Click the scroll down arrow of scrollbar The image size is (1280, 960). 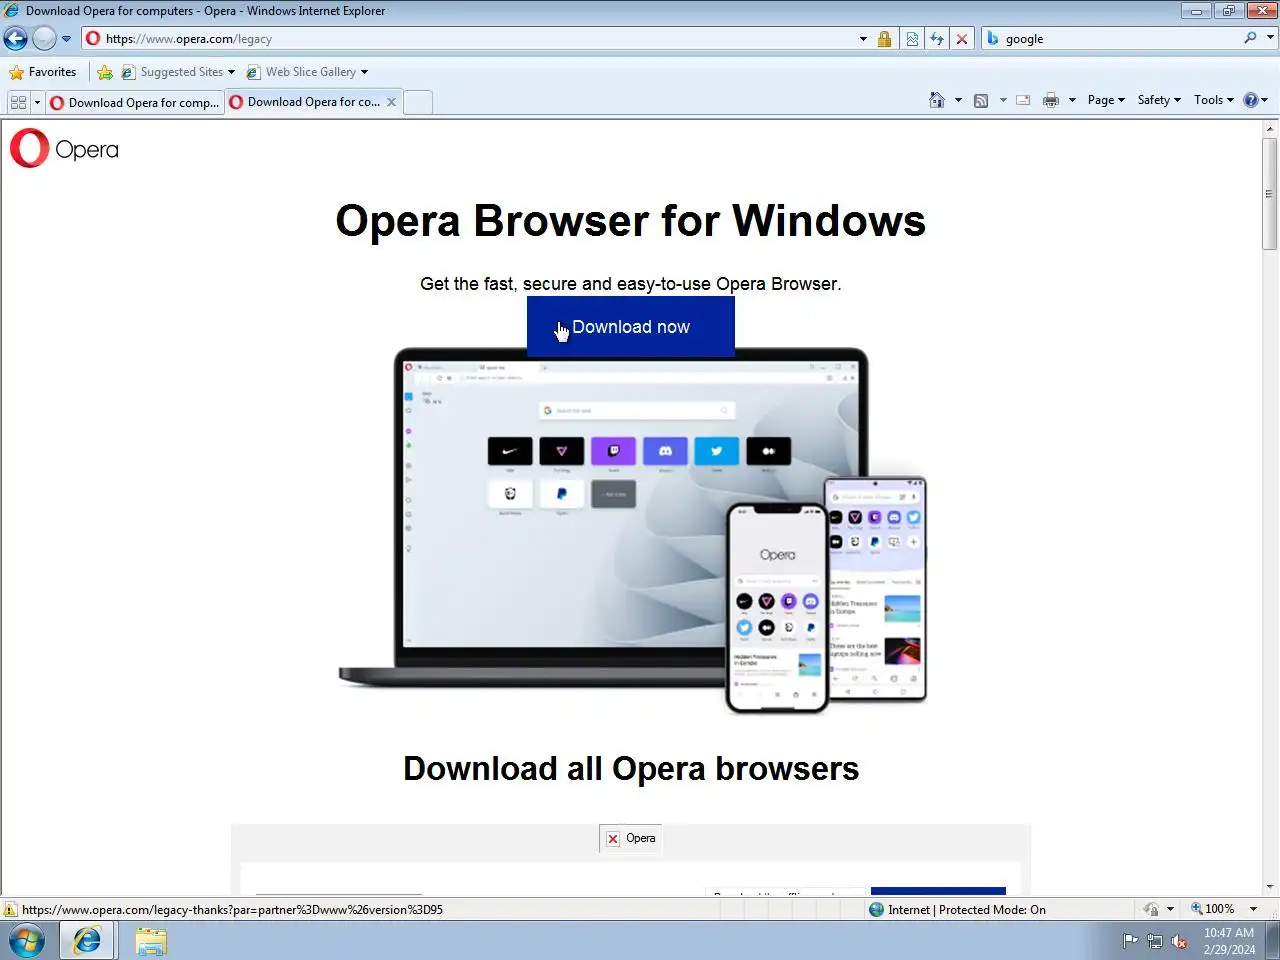click(x=1270, y=887)
